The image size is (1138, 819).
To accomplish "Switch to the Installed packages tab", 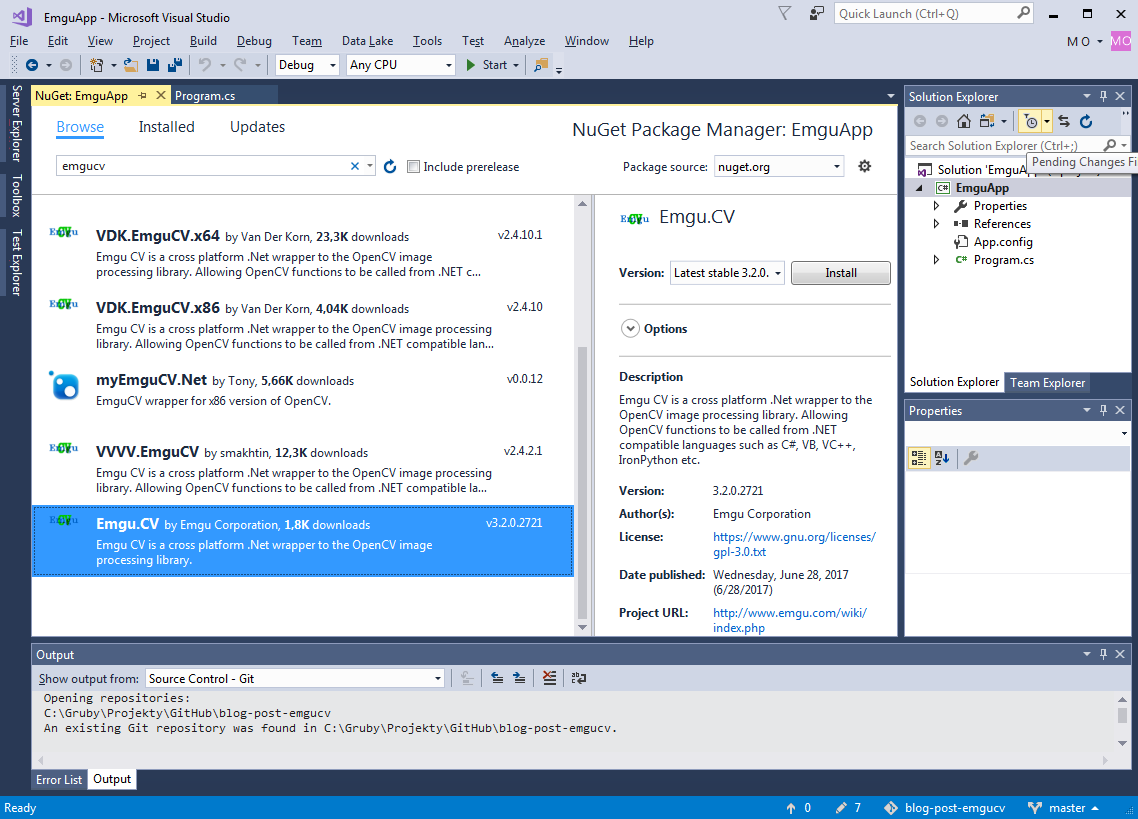I will pos(166,127).
